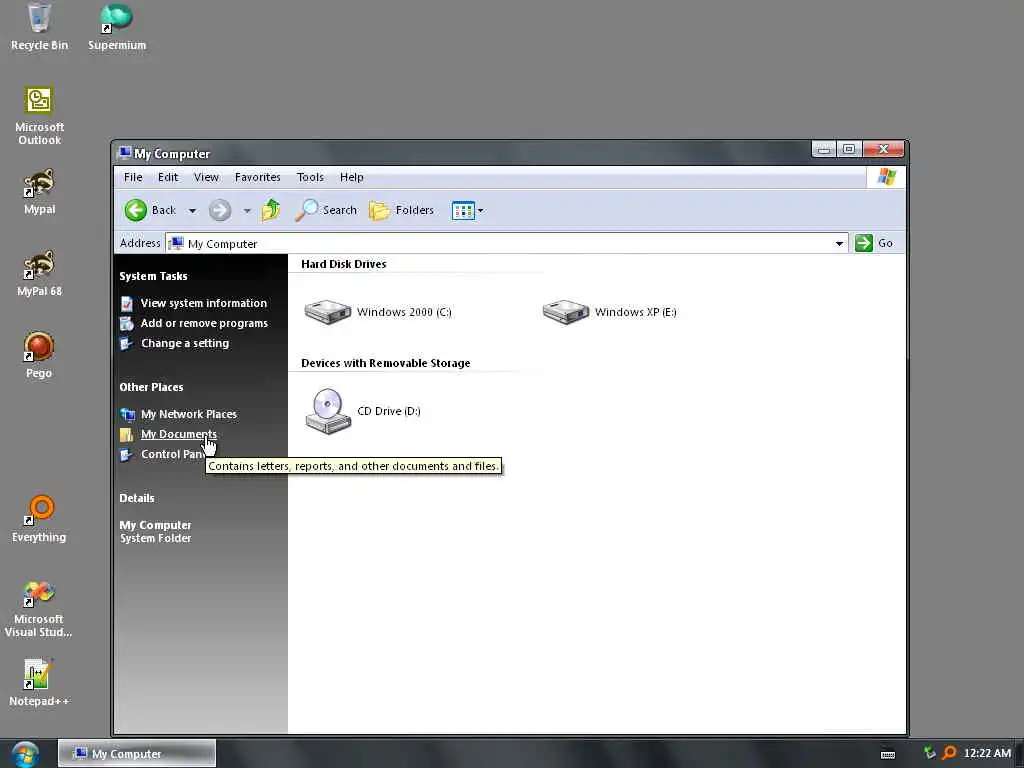Screen dimensions: 1024x768
Task: Click the network connection tray icon
Action: [x=930, y=753]
